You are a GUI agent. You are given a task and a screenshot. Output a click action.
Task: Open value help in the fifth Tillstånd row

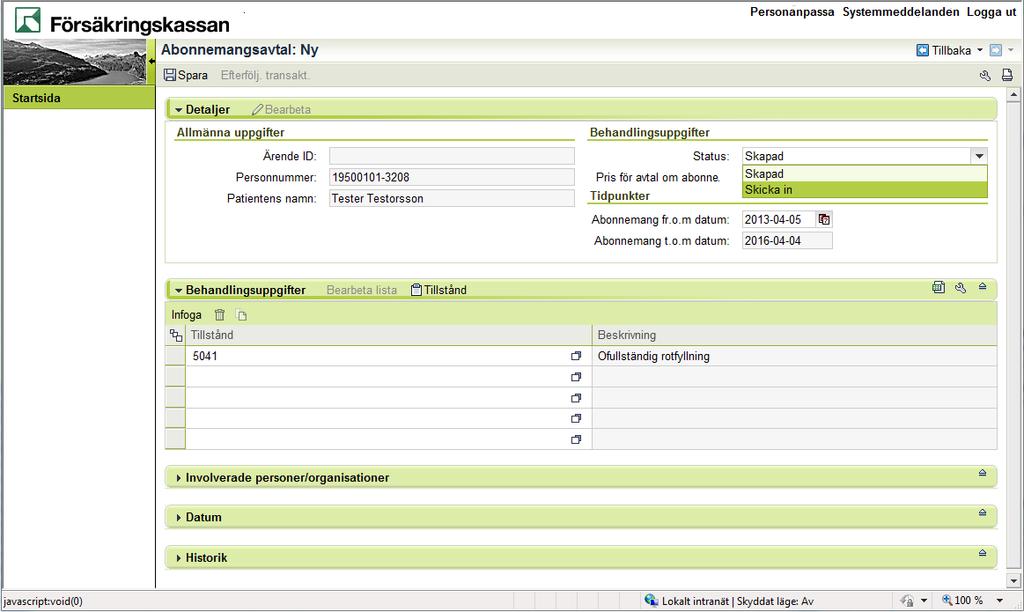[x=576, y=439]
